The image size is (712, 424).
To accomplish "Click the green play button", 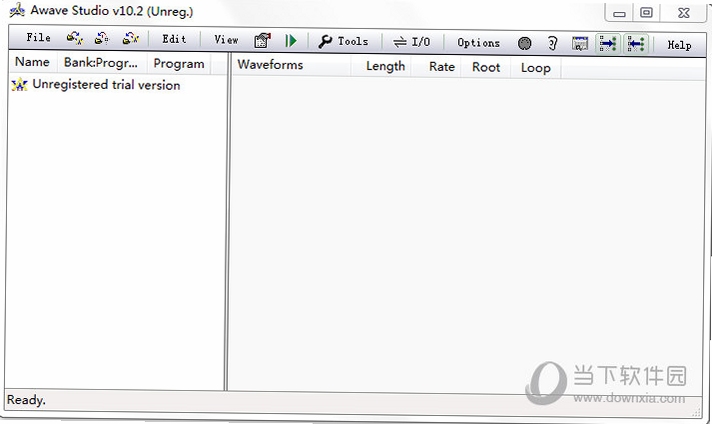I will tap(291, 41).
